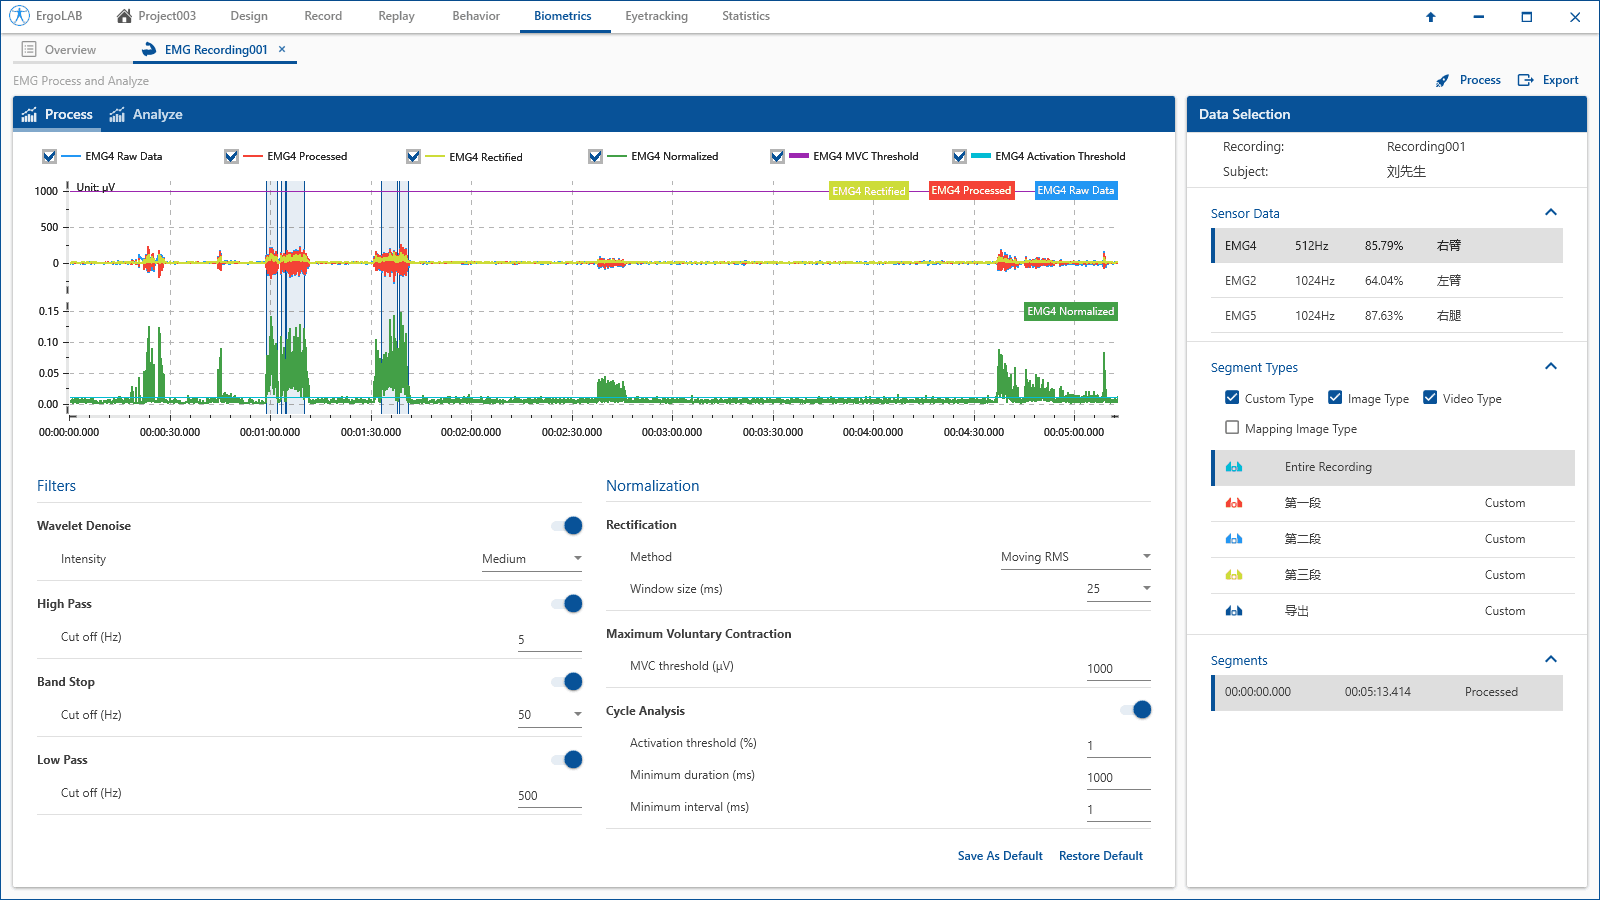The height and width of the screenshot is (900, 1600).
Task: Click the rocket Process icon
Action: [1442, 81]
